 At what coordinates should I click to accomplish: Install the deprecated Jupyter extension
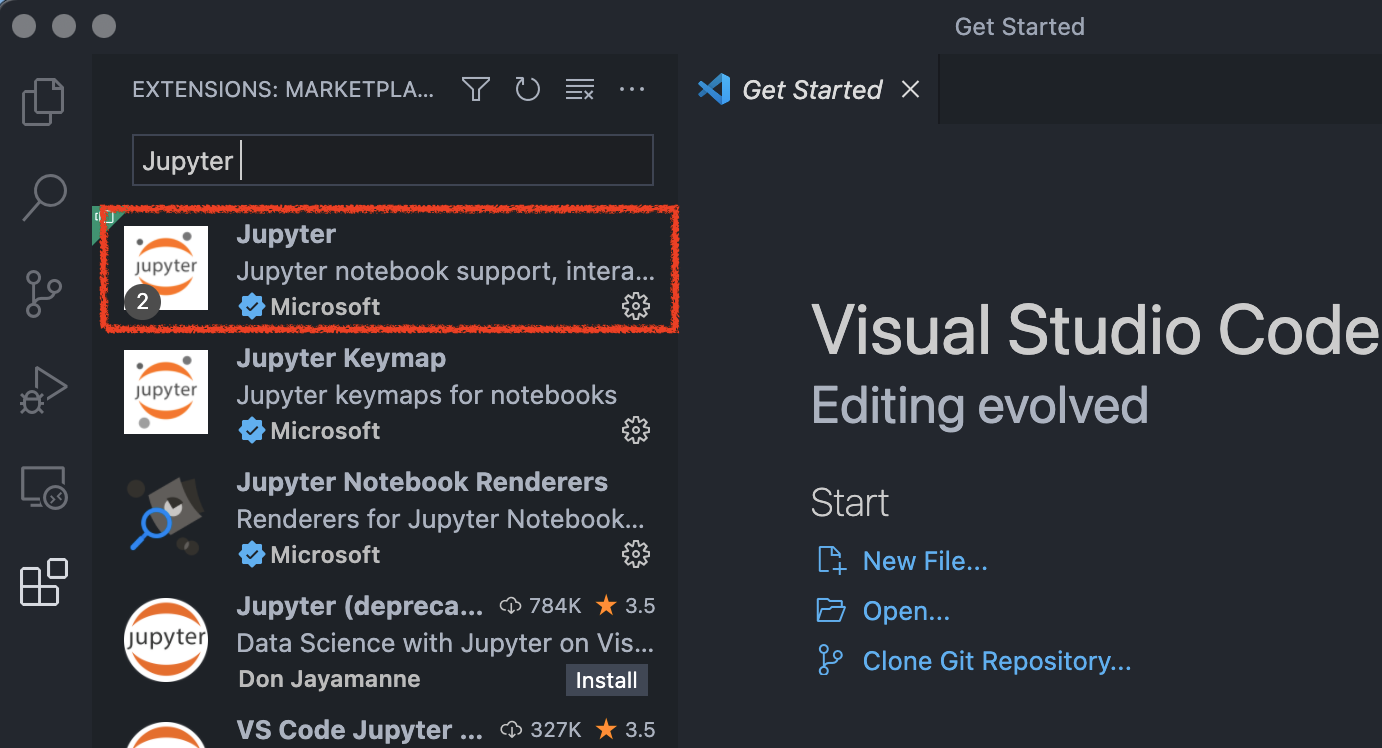click(x=606, y=679)
